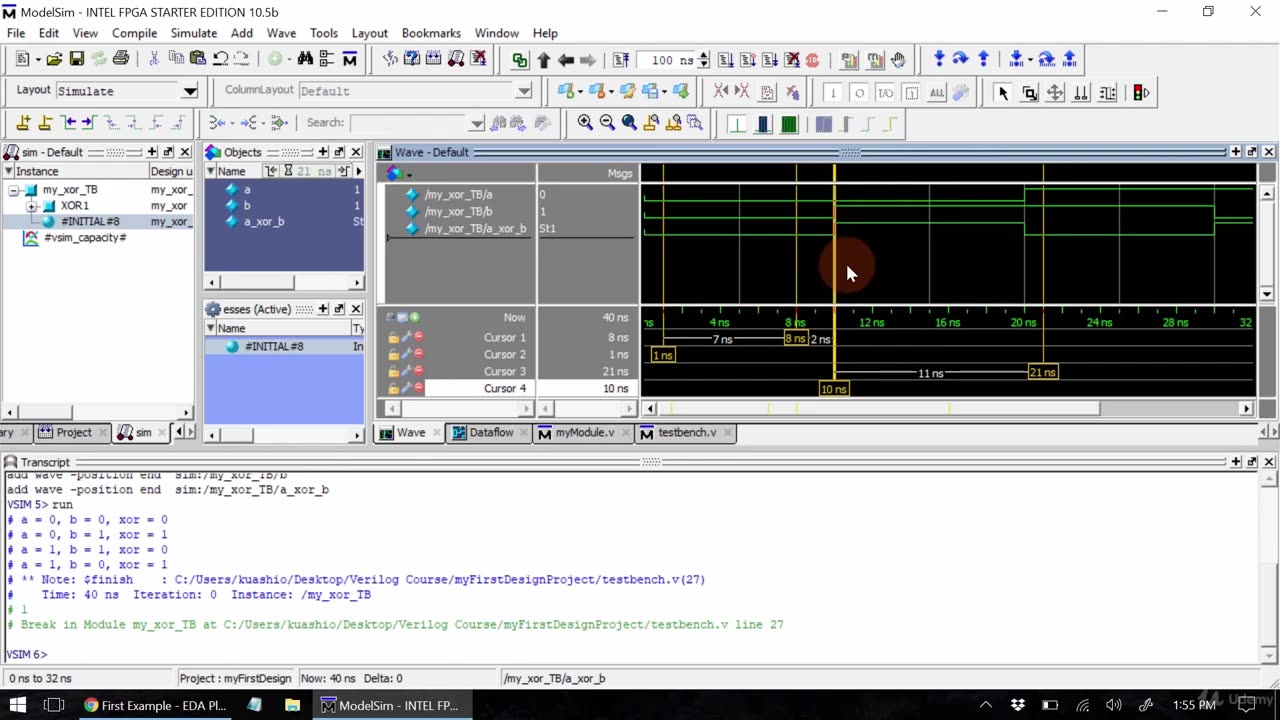Expand the XOR1 instance node

tap(32, 206)
